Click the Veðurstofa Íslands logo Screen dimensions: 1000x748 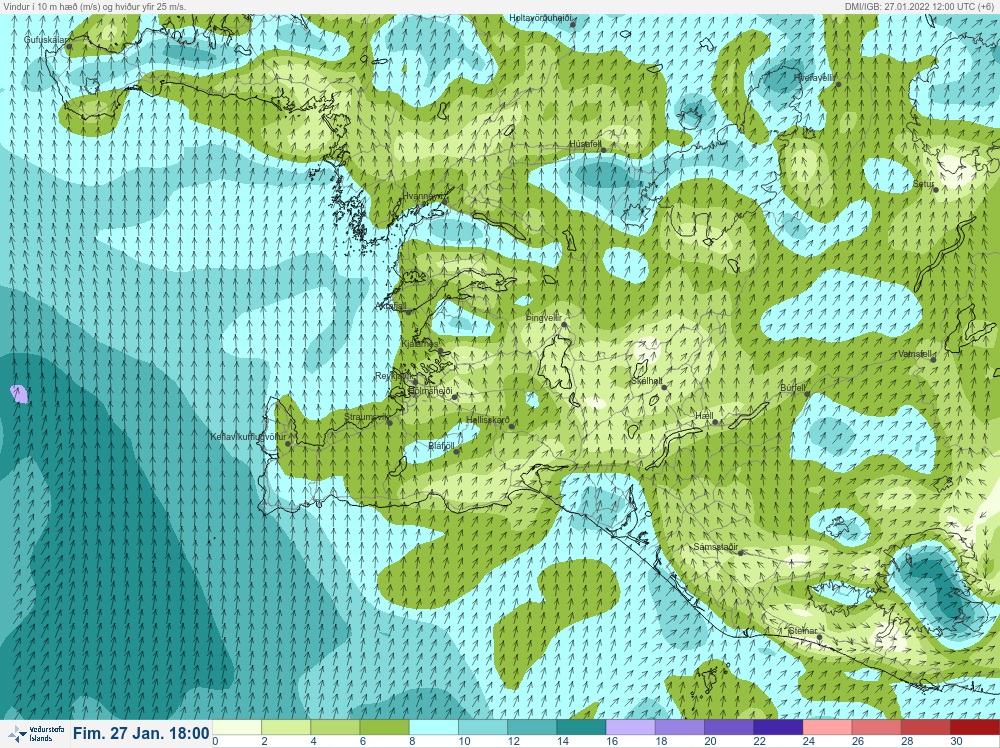36,734
